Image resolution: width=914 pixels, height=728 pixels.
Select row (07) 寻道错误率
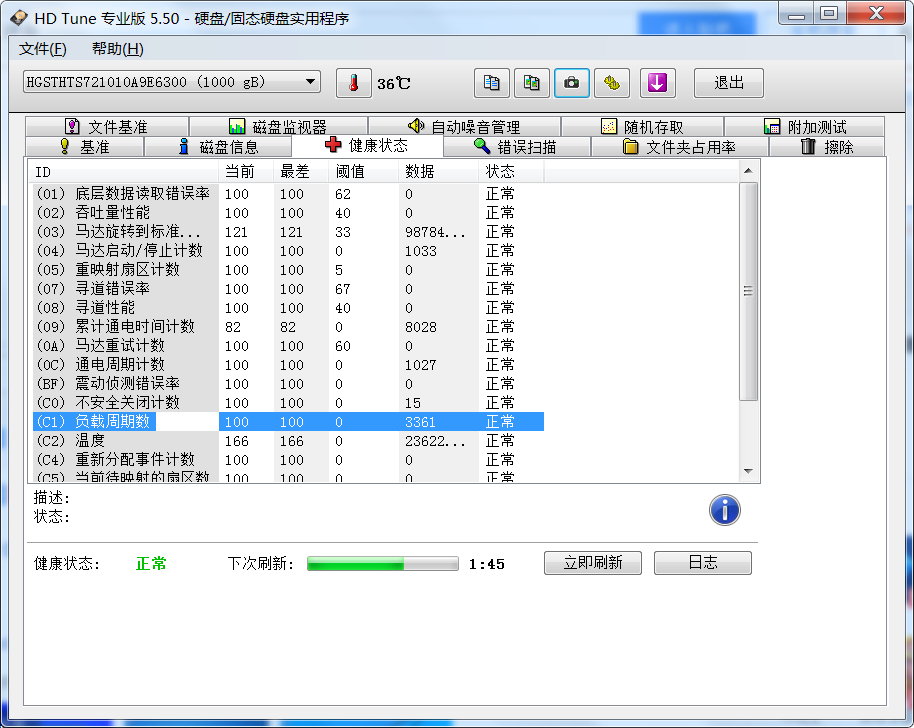(x=289, y=289)
